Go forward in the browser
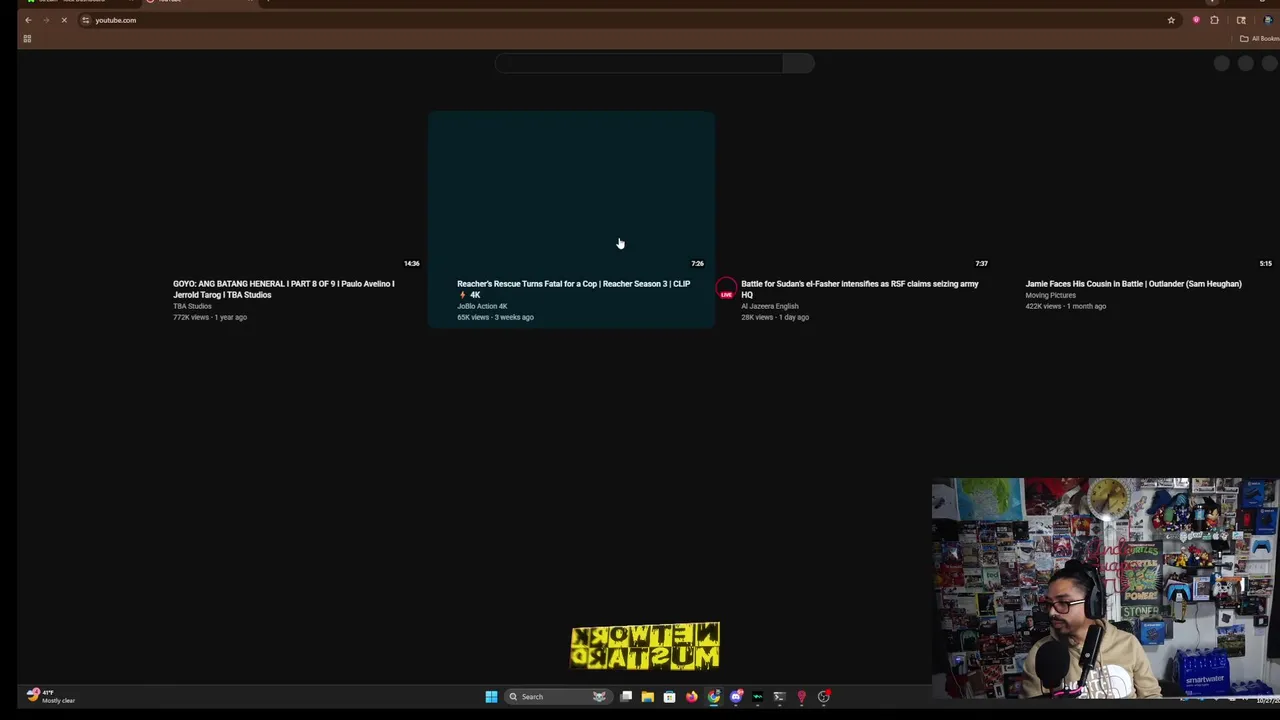 pos(46,20)
